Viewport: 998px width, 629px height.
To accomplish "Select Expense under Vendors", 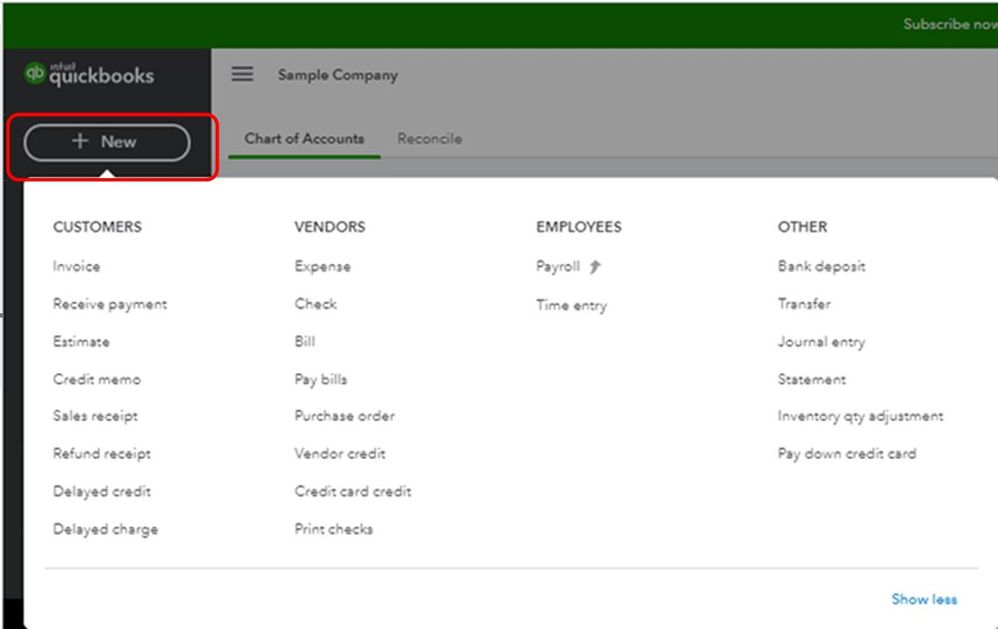I will click(322, 267).
